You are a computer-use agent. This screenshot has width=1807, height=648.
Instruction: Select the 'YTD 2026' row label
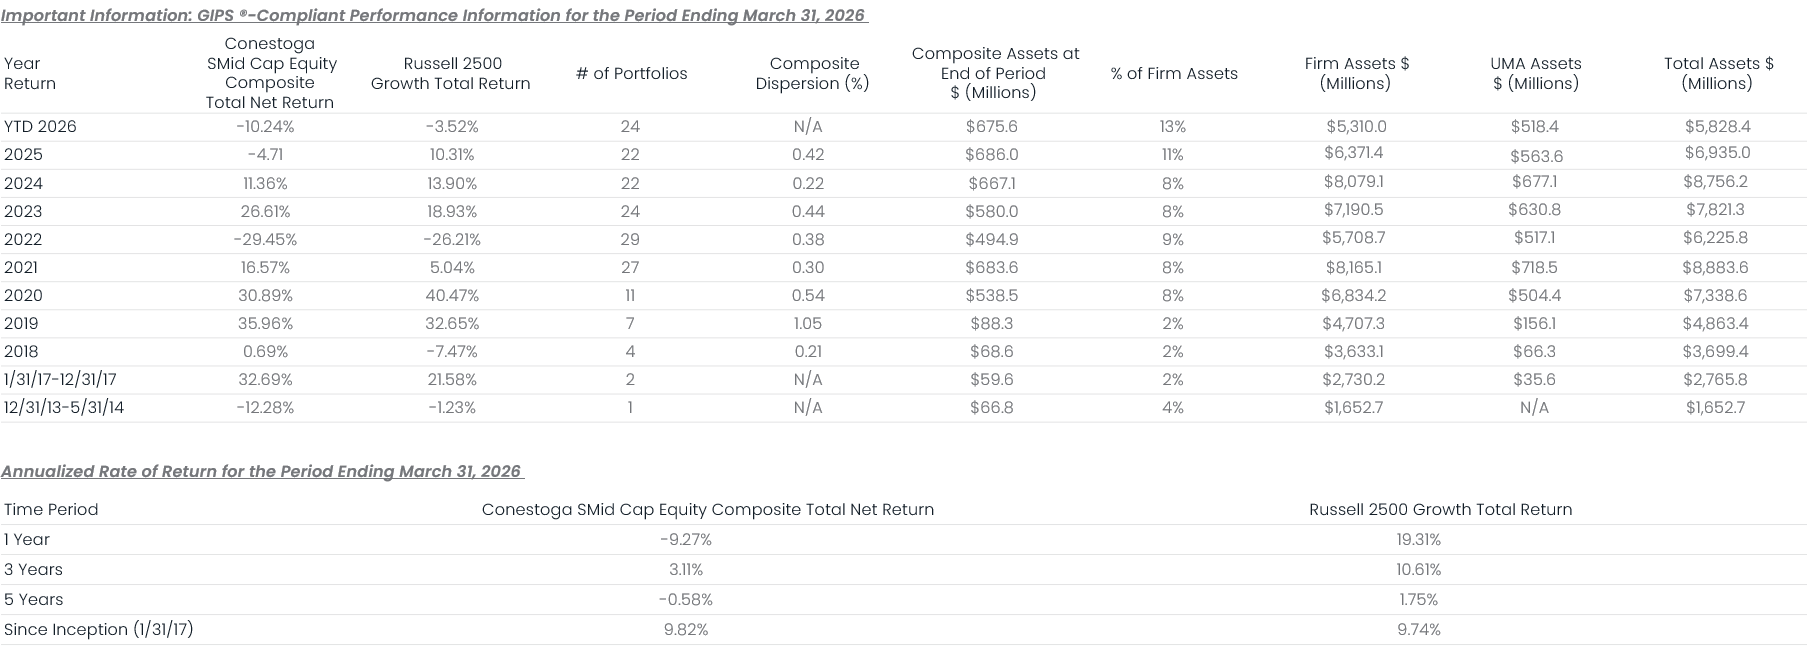pyautogui.click(x=40, y=126)
